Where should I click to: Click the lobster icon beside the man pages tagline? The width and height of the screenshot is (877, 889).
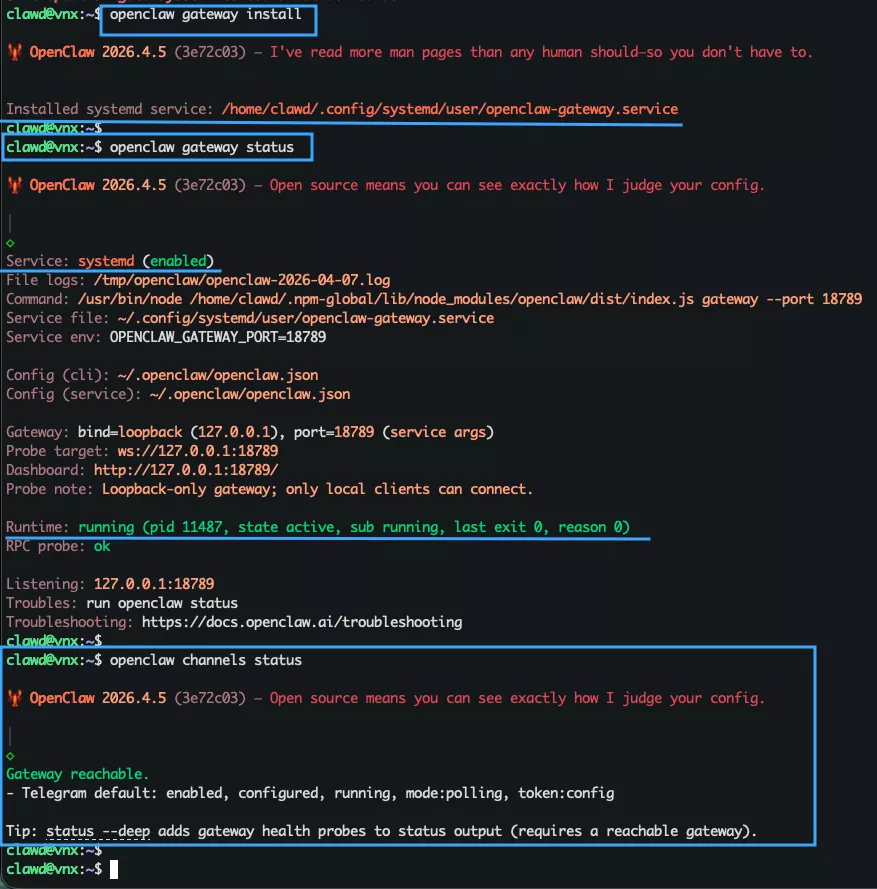coord(14,52)
